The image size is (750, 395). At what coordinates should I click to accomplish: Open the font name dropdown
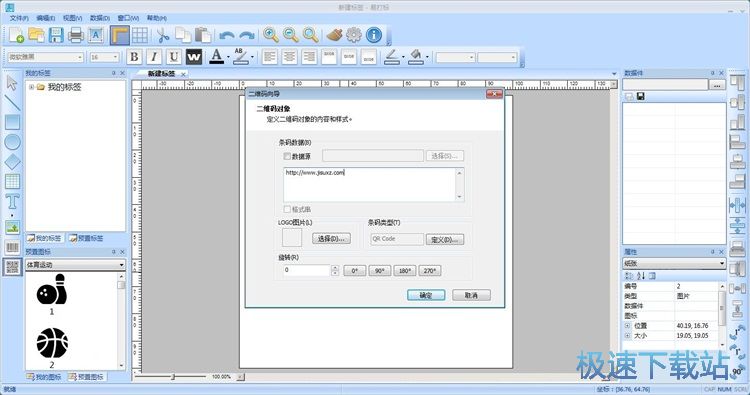click(80, 57)
